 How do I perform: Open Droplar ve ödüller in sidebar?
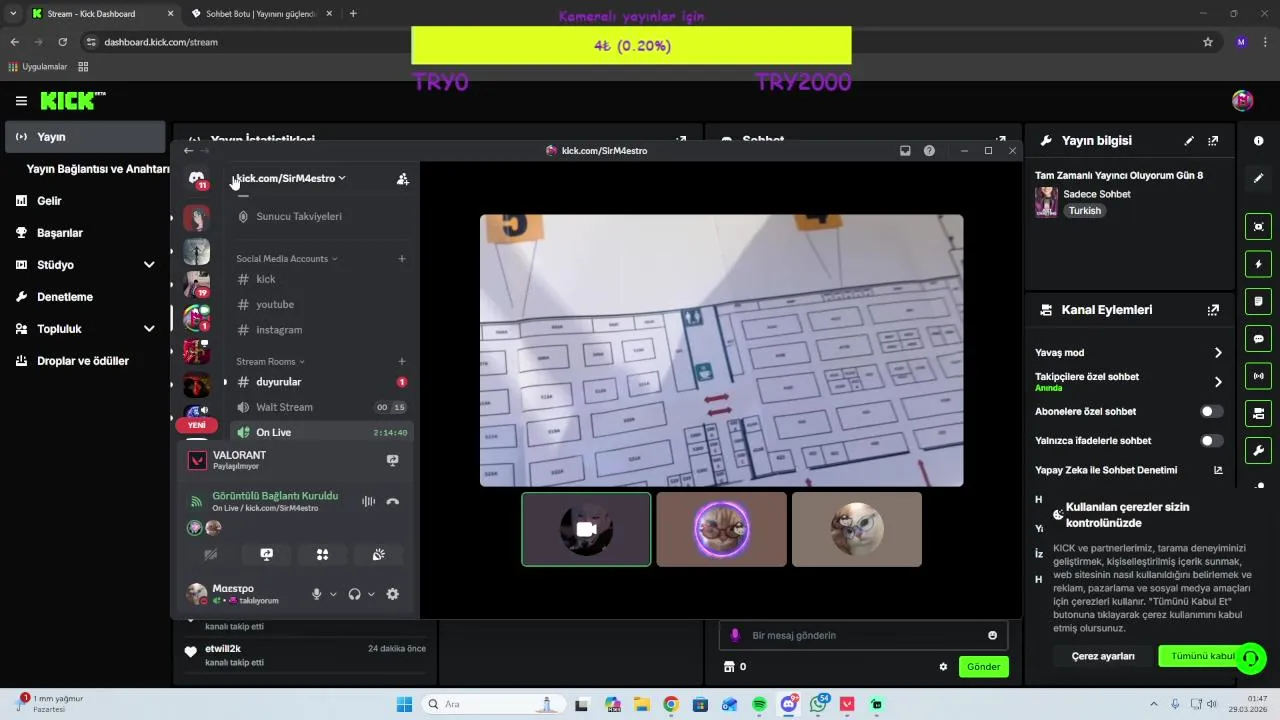[x=85, y=361]
